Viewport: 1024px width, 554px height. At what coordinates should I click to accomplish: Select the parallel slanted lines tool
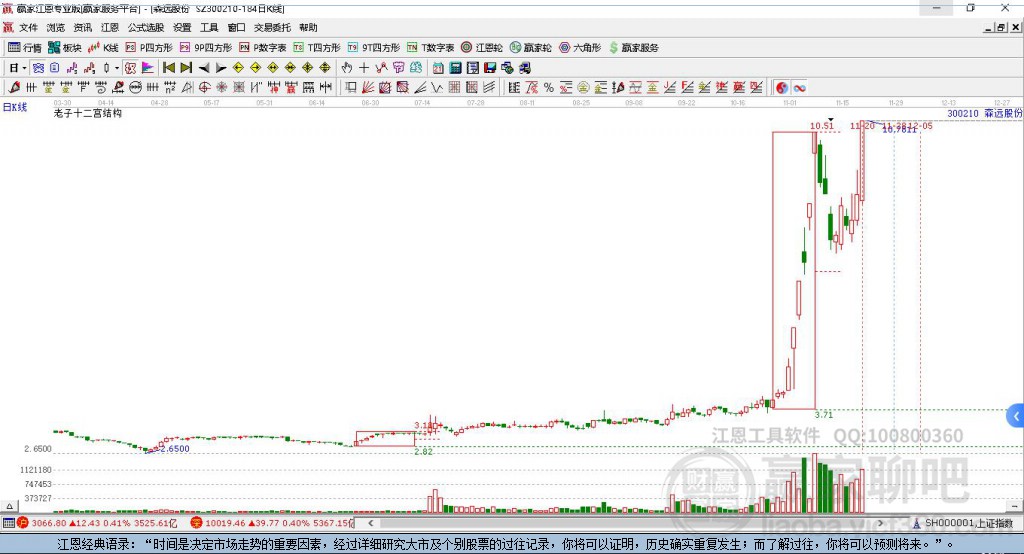coord(488,88)
